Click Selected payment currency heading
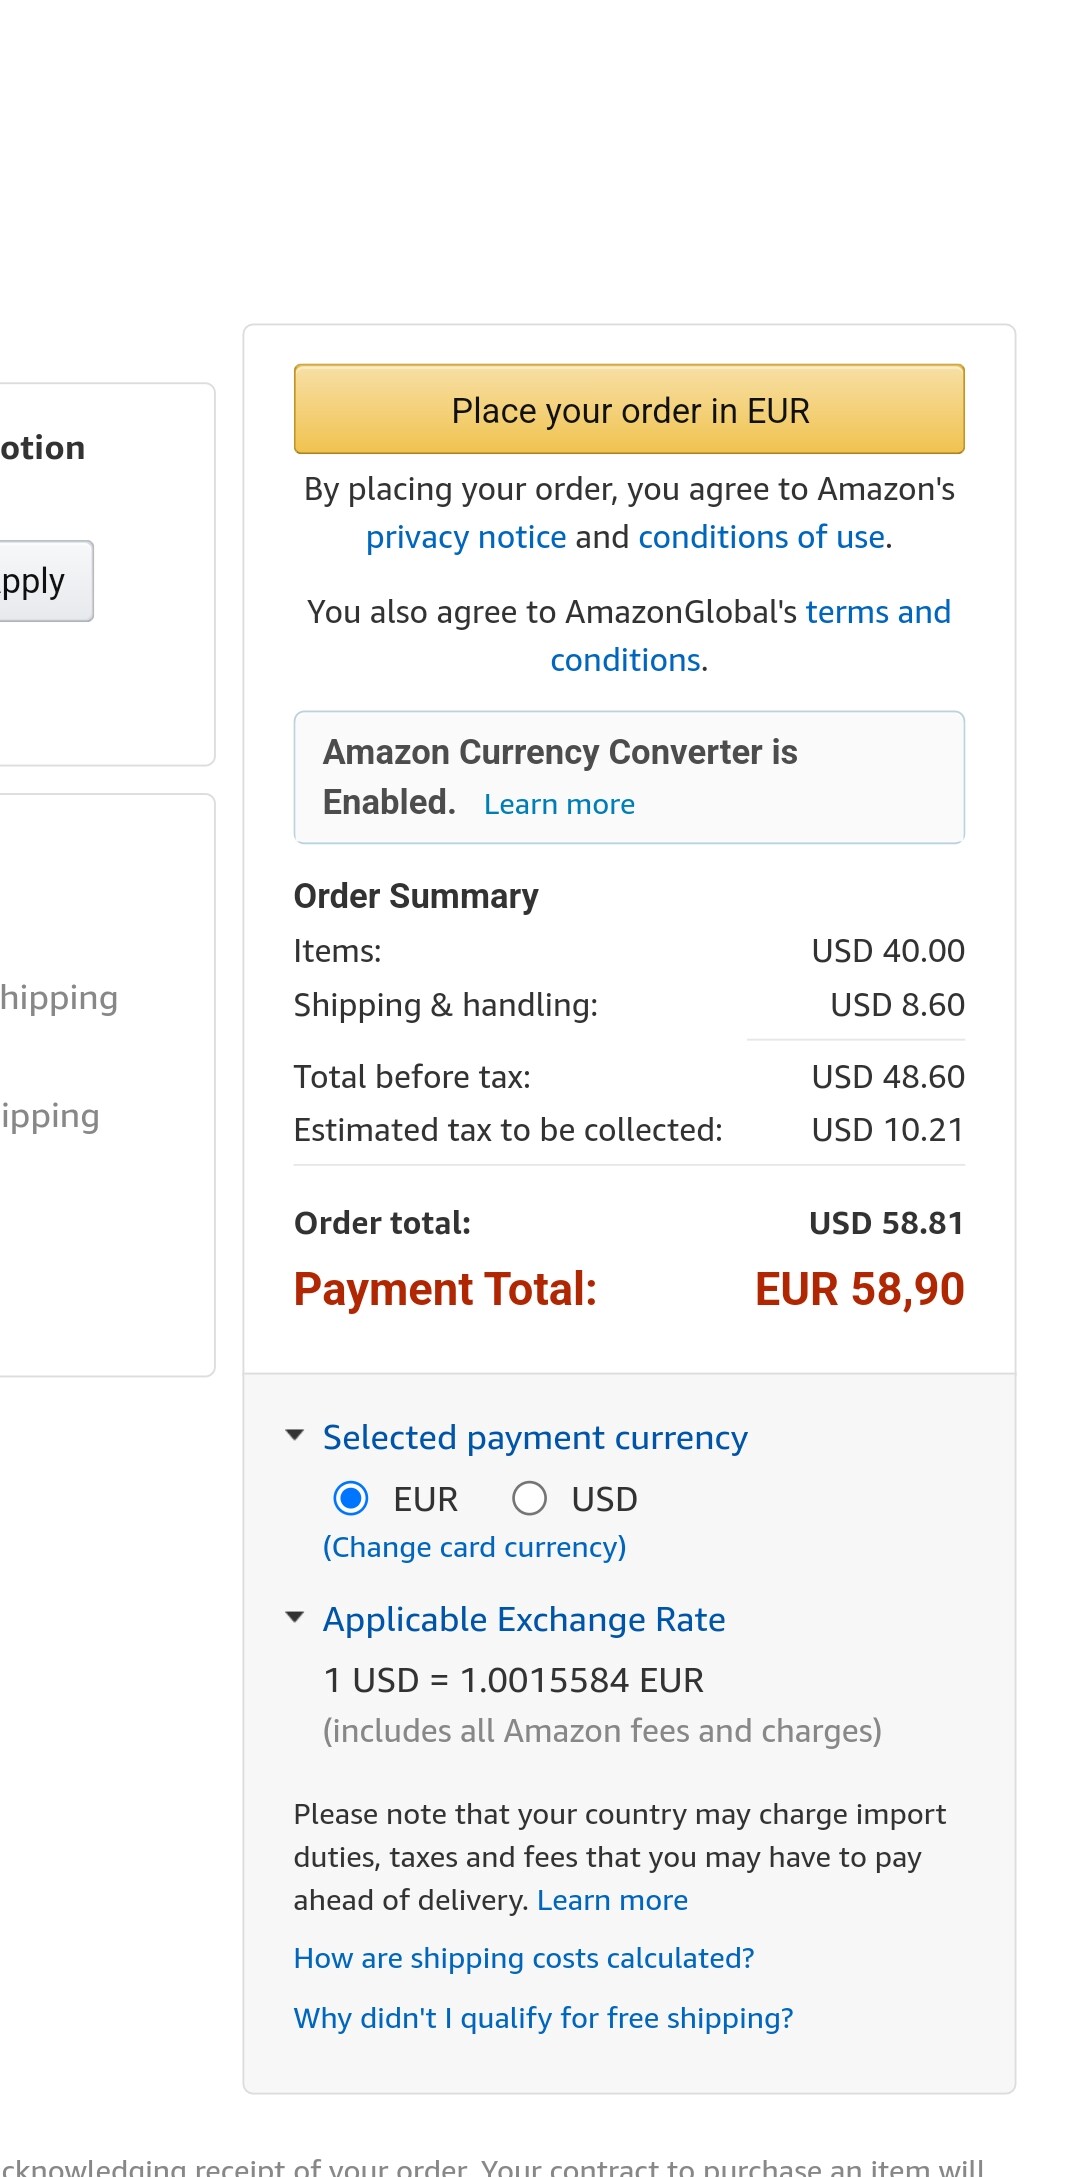The image size is (1080, 2177). click(535, 1438)
